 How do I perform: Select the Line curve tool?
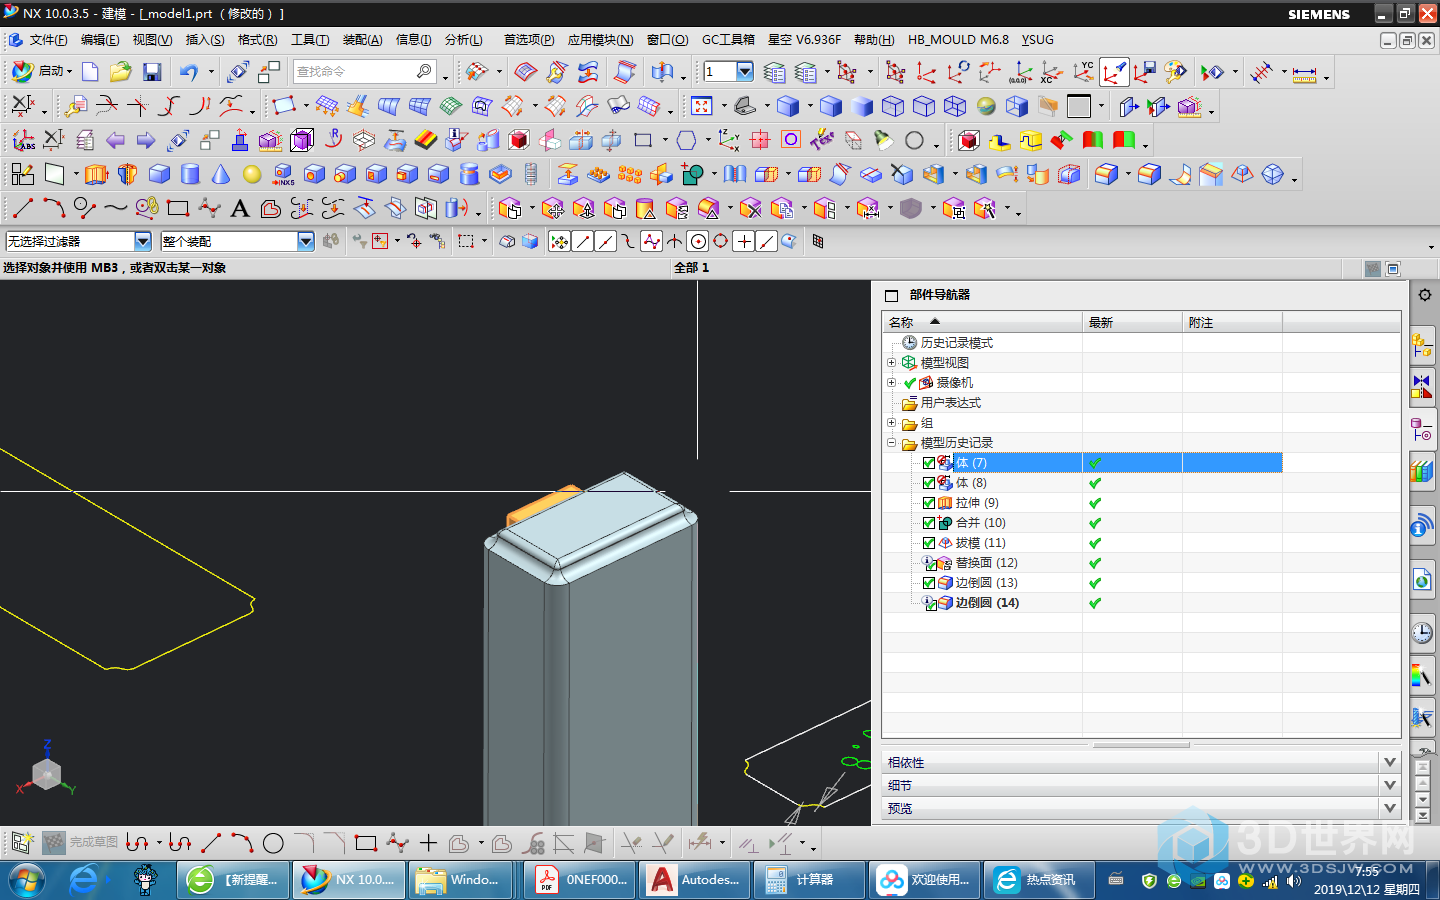pyautogui.click(x=23, y=208)
